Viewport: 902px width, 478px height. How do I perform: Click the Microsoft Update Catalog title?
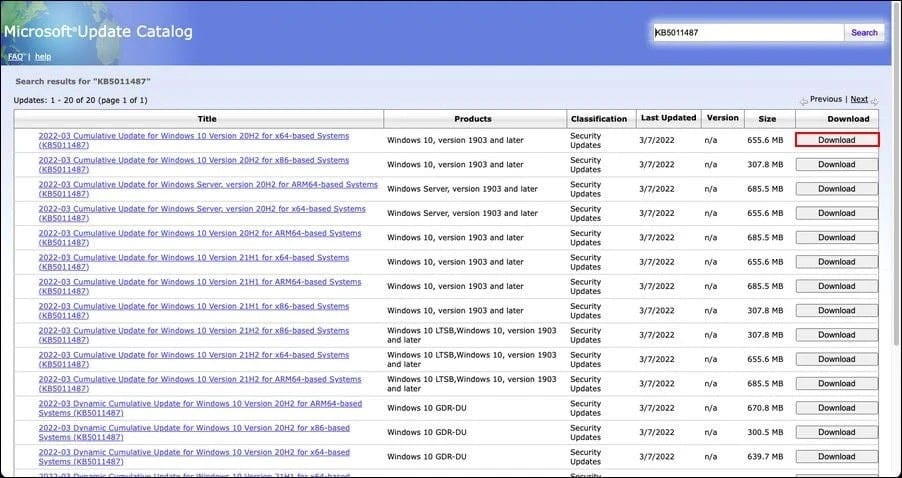(98, 32)
